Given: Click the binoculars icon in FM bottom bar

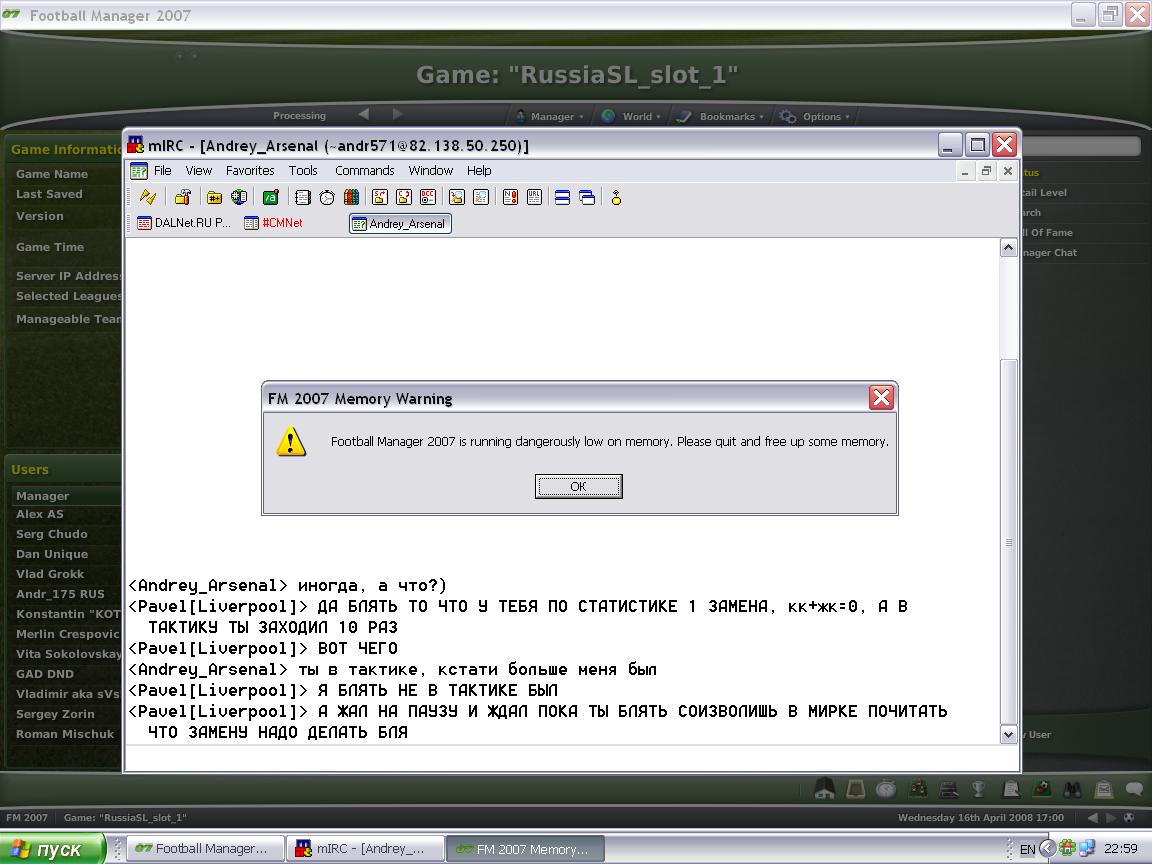Looking at the screenshot, I should (1071, 789).
